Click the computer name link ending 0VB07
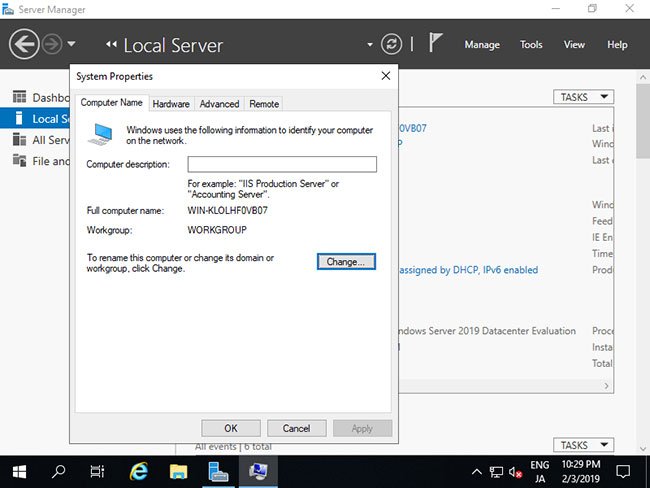The width and height of the screenshot is (650, 488). coord(412,128)
